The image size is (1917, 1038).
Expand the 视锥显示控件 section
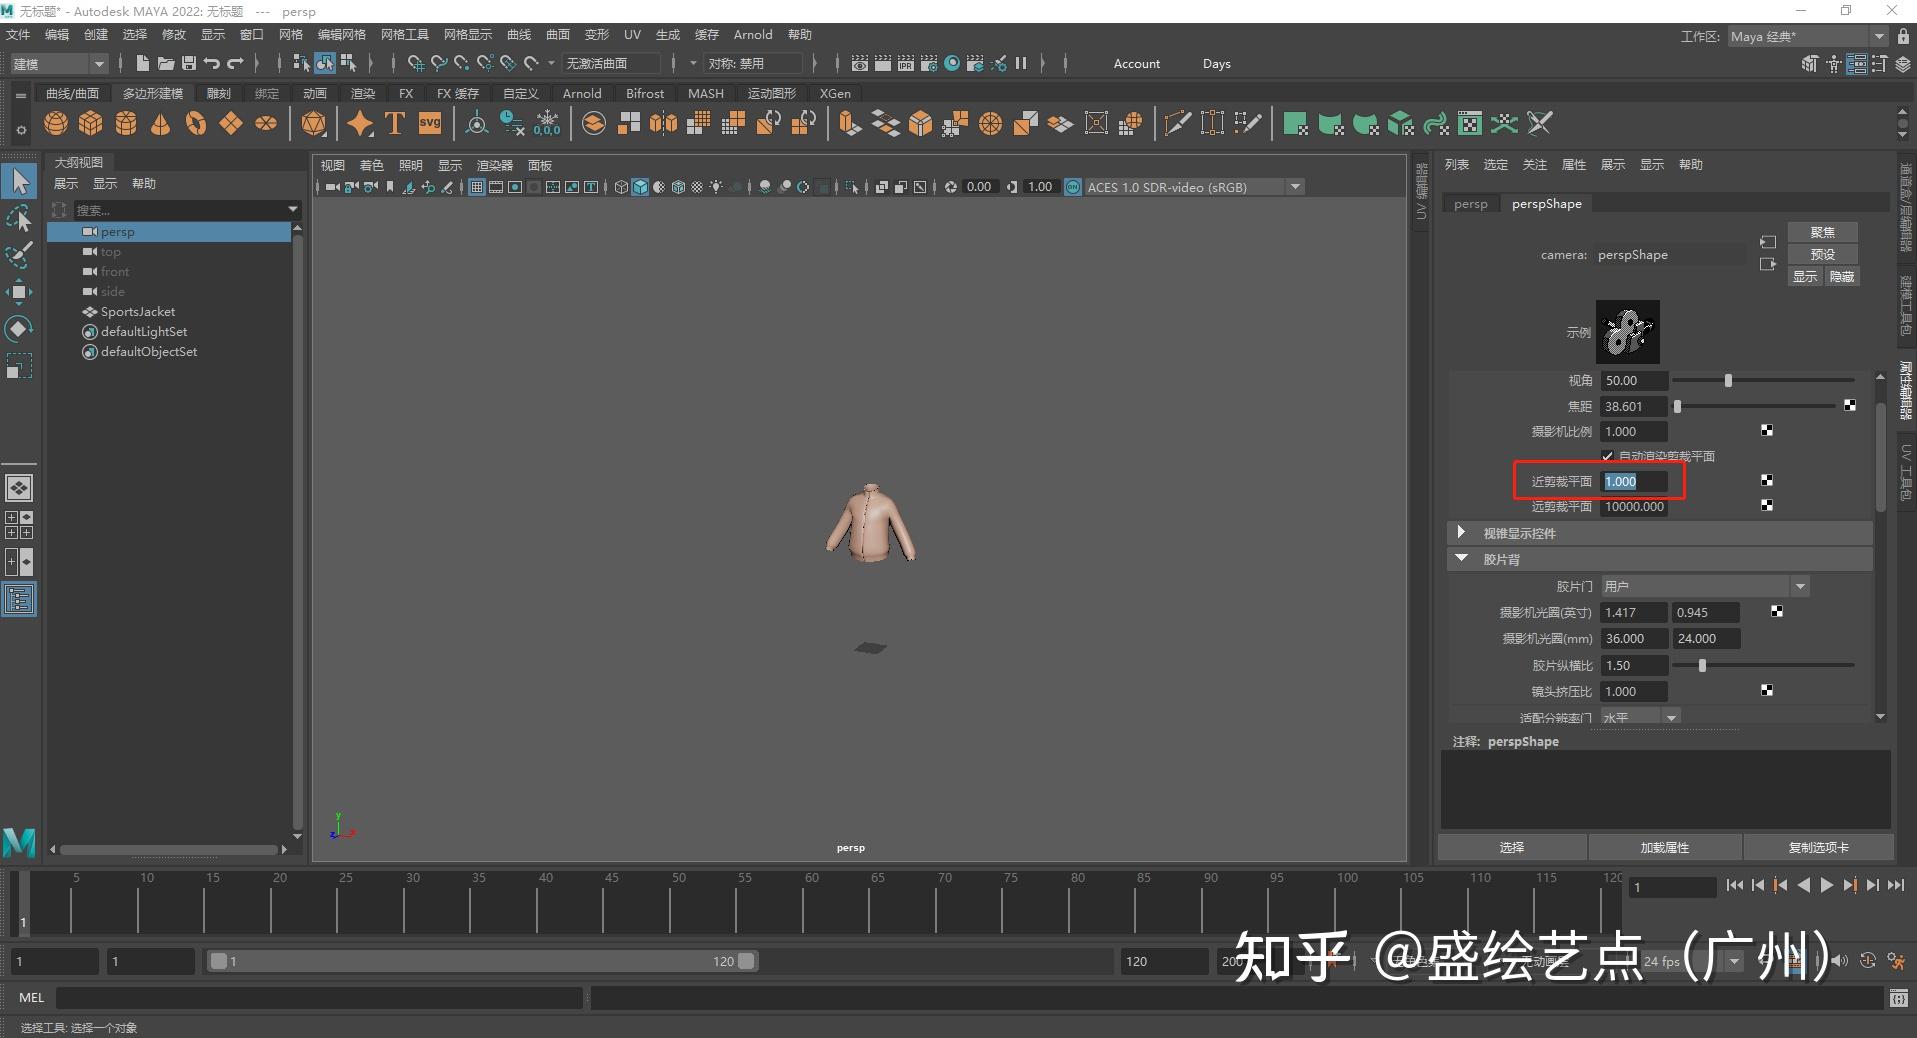(1463, 533)
